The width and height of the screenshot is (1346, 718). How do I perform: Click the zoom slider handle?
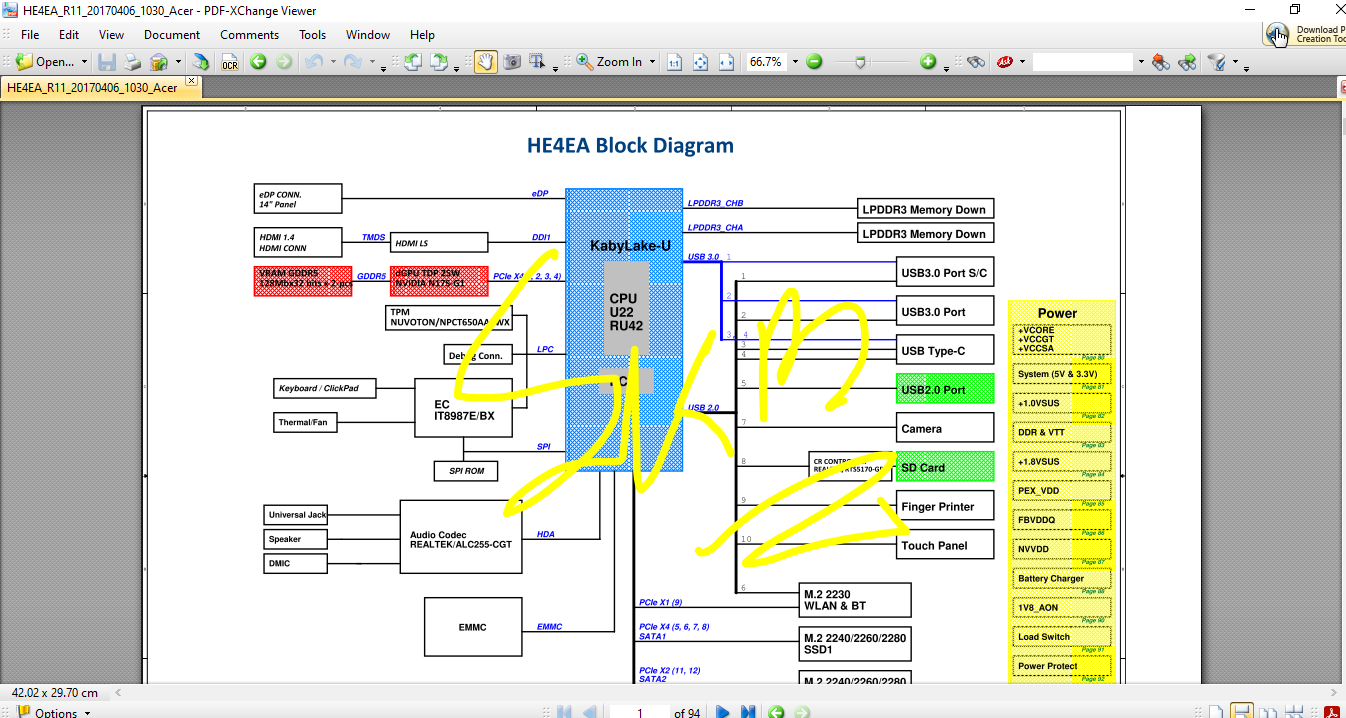[859, 62]
